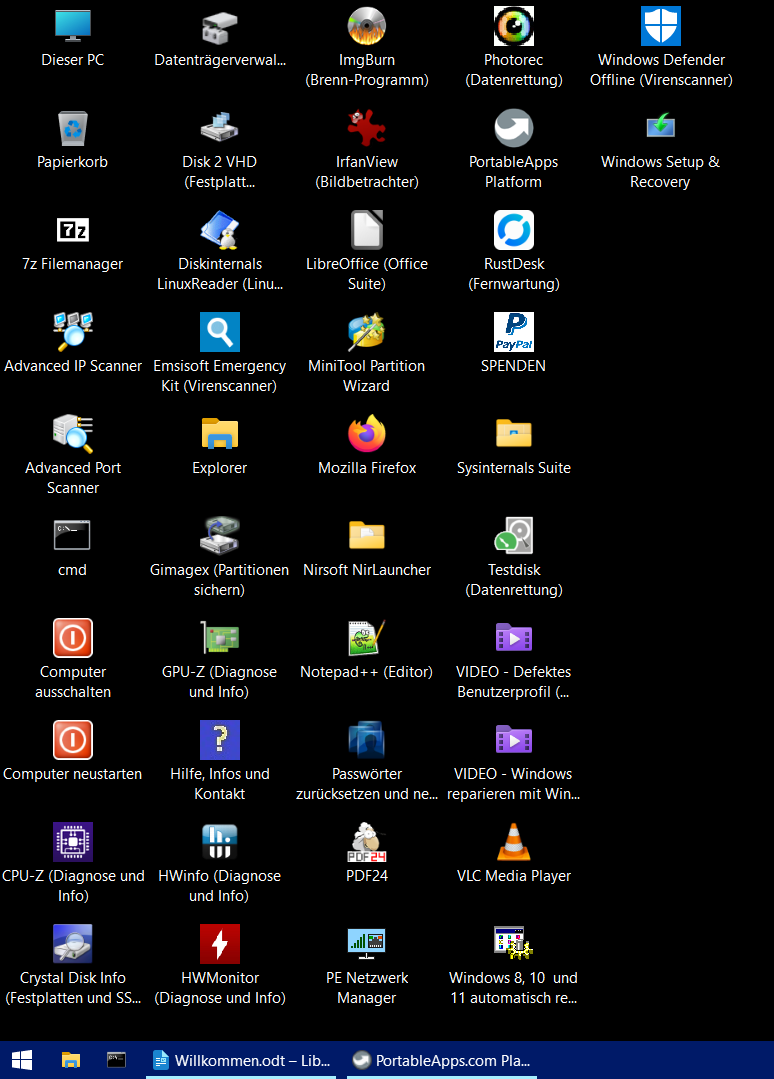
Task: Select the Computer ausschalten power icon
Action: [73, 637]
